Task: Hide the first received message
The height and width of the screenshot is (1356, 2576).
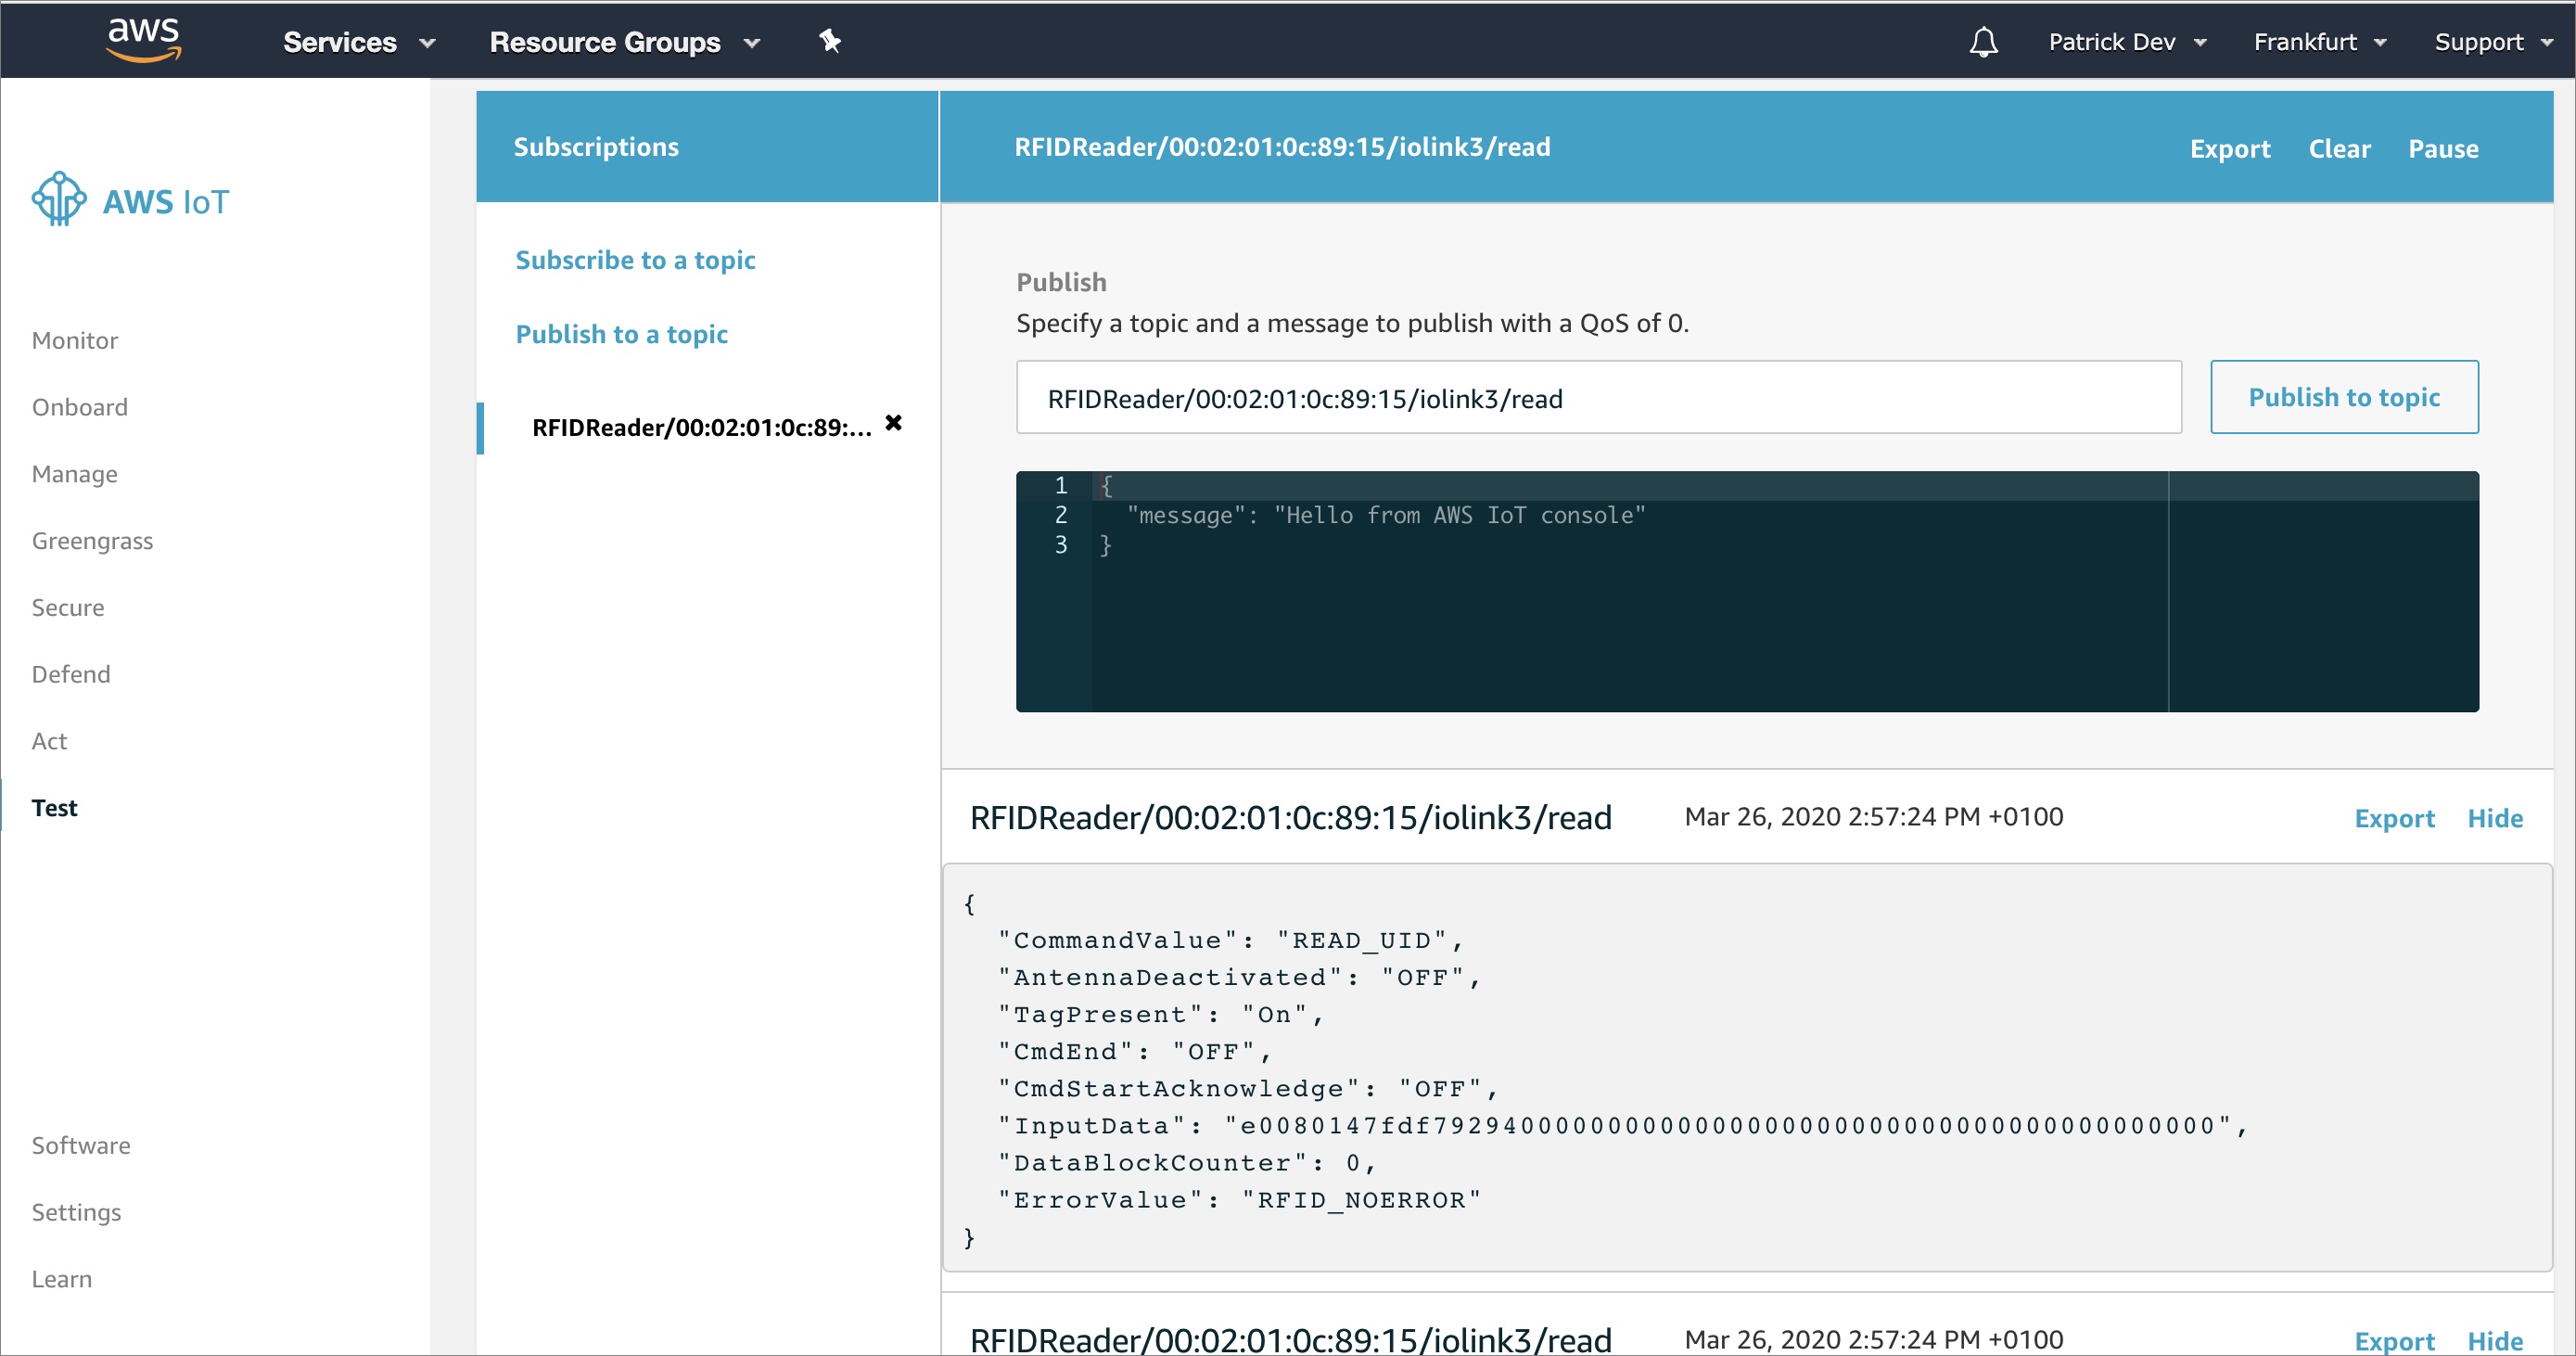Action: point(2495,818)
